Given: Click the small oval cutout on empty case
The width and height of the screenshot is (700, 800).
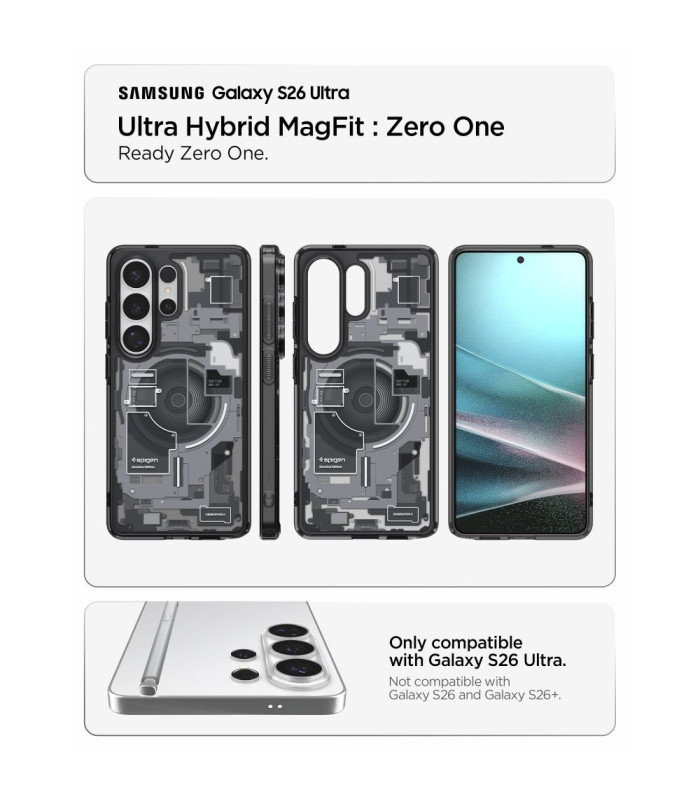Looking at the screenshot, I should [x=356, y=291].
